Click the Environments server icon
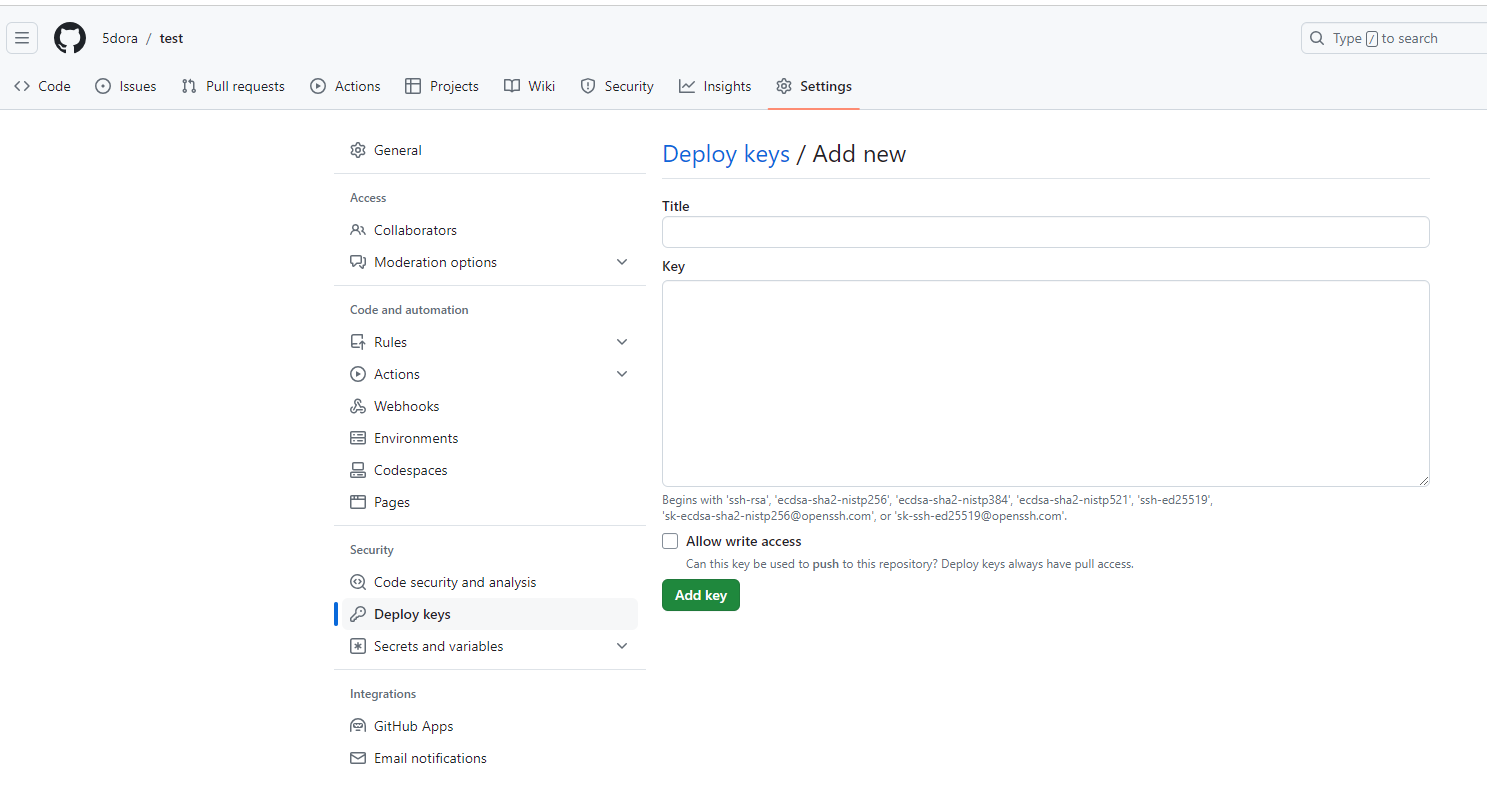The height and width of the screenshot is (803, 1487). (358, 438)
